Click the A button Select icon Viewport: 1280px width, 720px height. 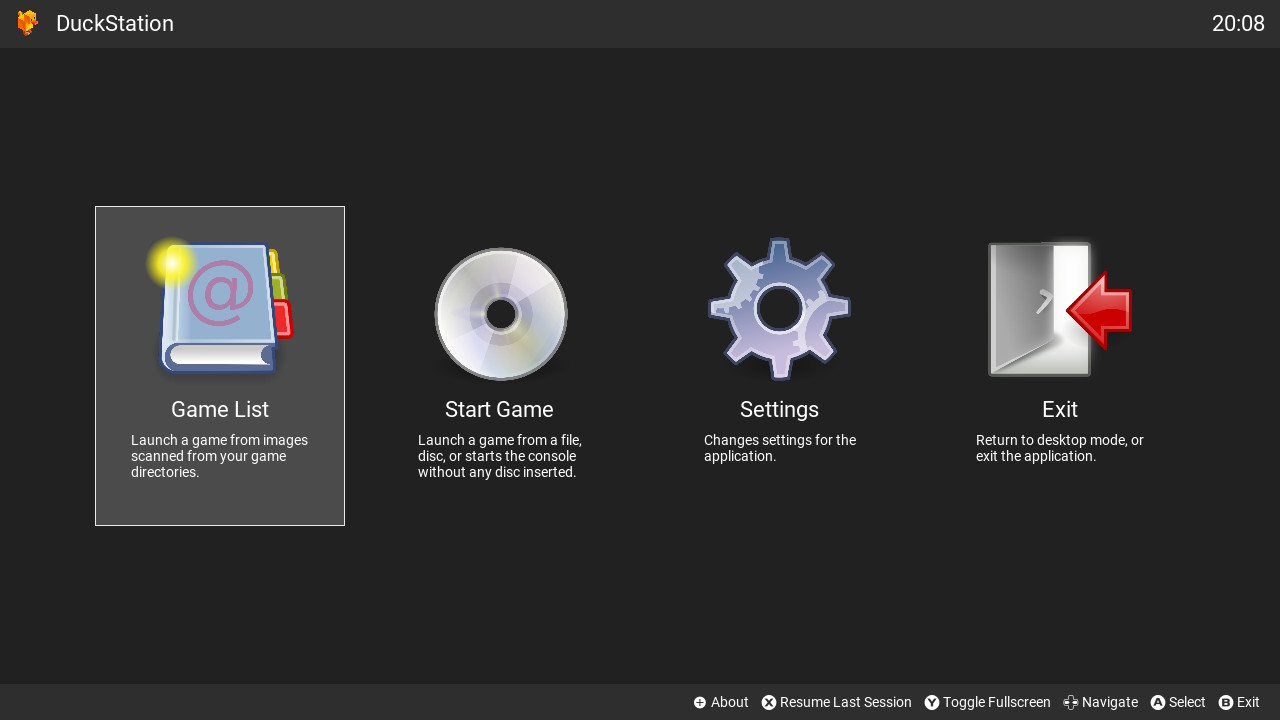pos(1158,702)
